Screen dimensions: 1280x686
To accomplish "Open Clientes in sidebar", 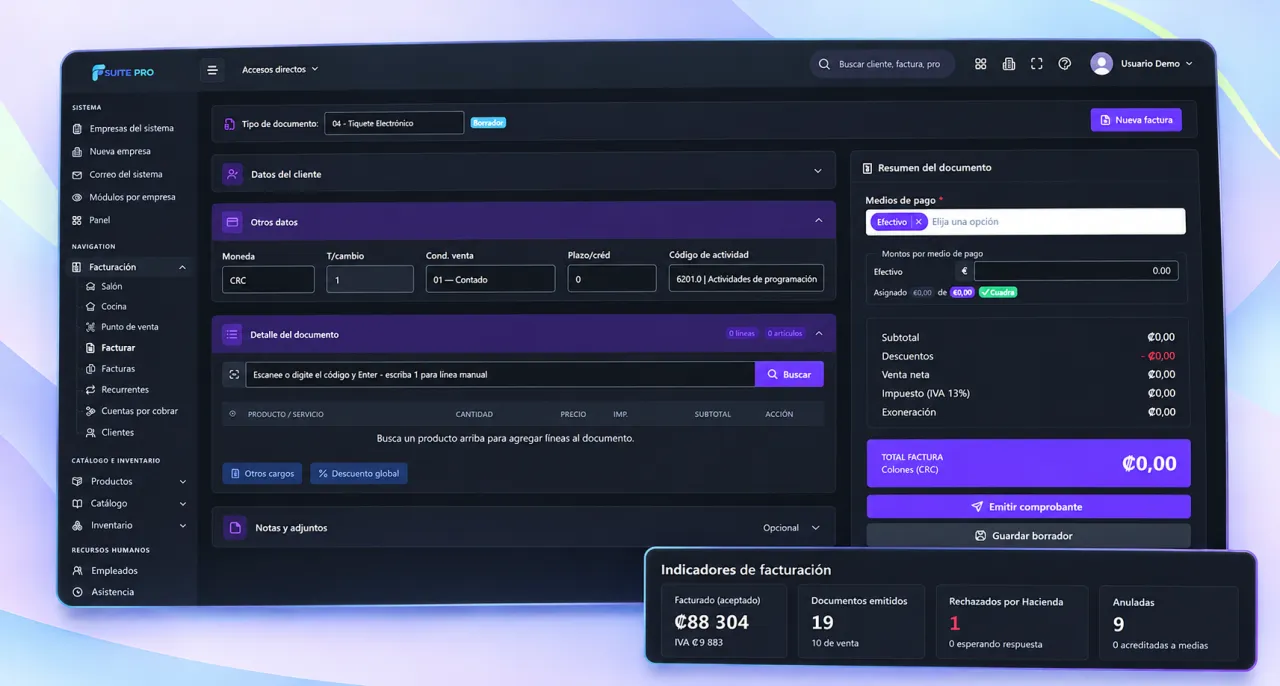I will click(110, 432).
